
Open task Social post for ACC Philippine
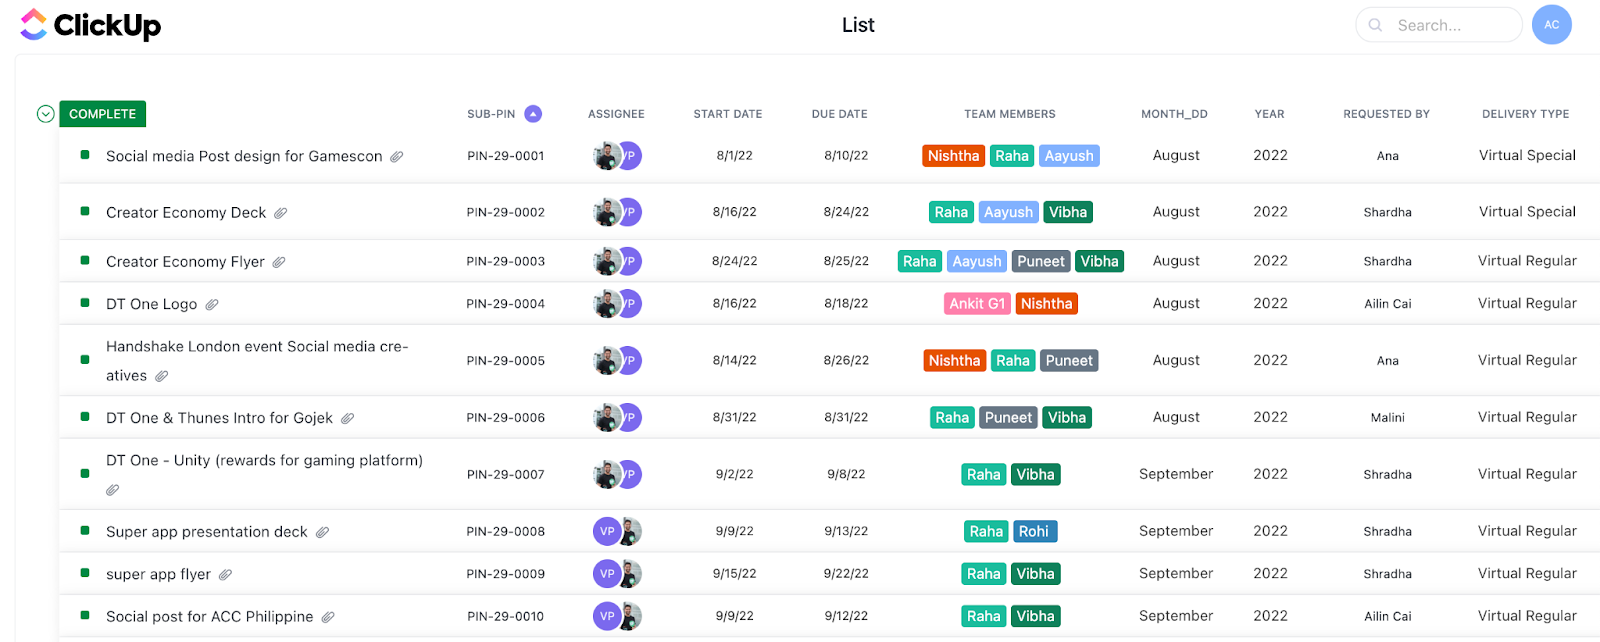(x=210, y=617)
